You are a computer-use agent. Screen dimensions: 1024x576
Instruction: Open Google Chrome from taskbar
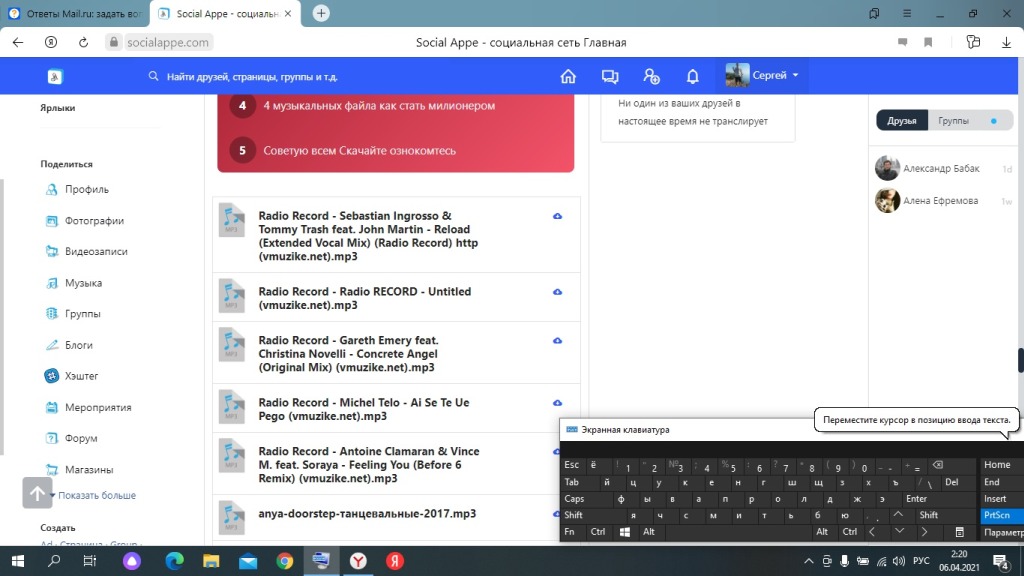(285, 561)
